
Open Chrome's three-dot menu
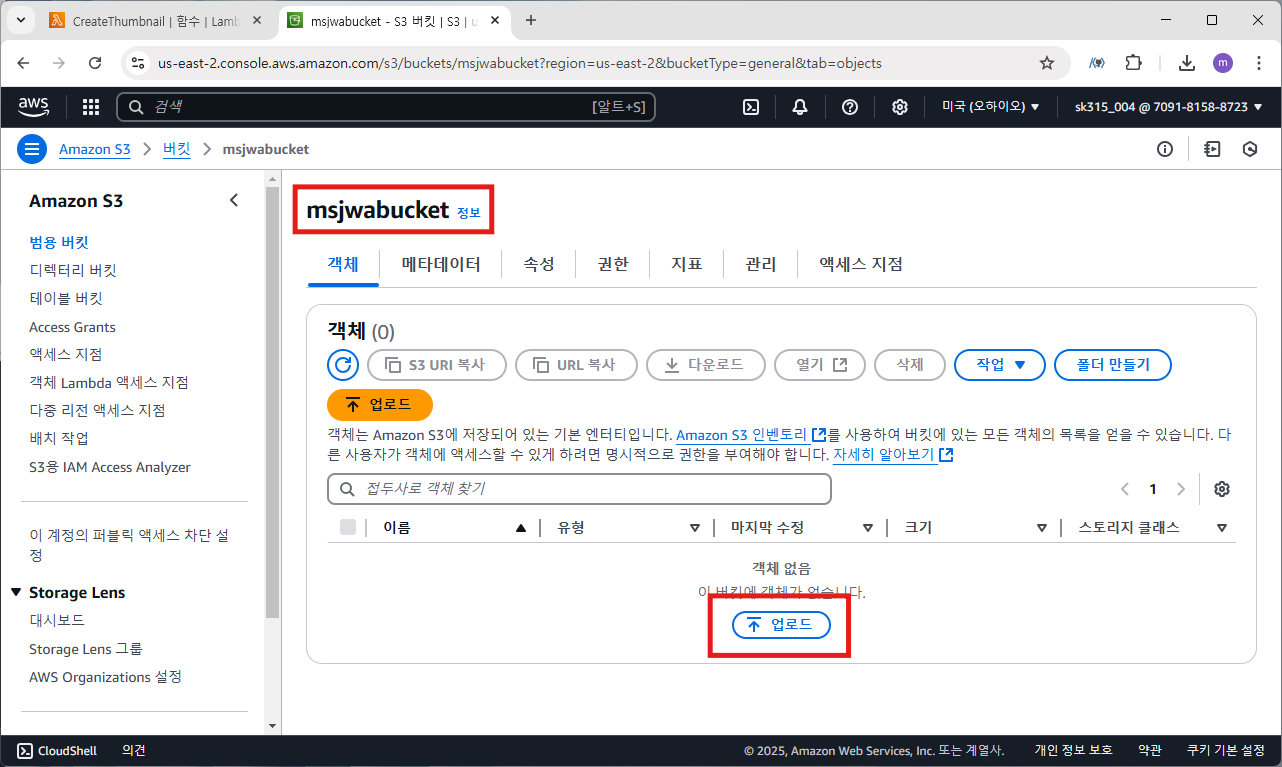(x=1257, y=63)
